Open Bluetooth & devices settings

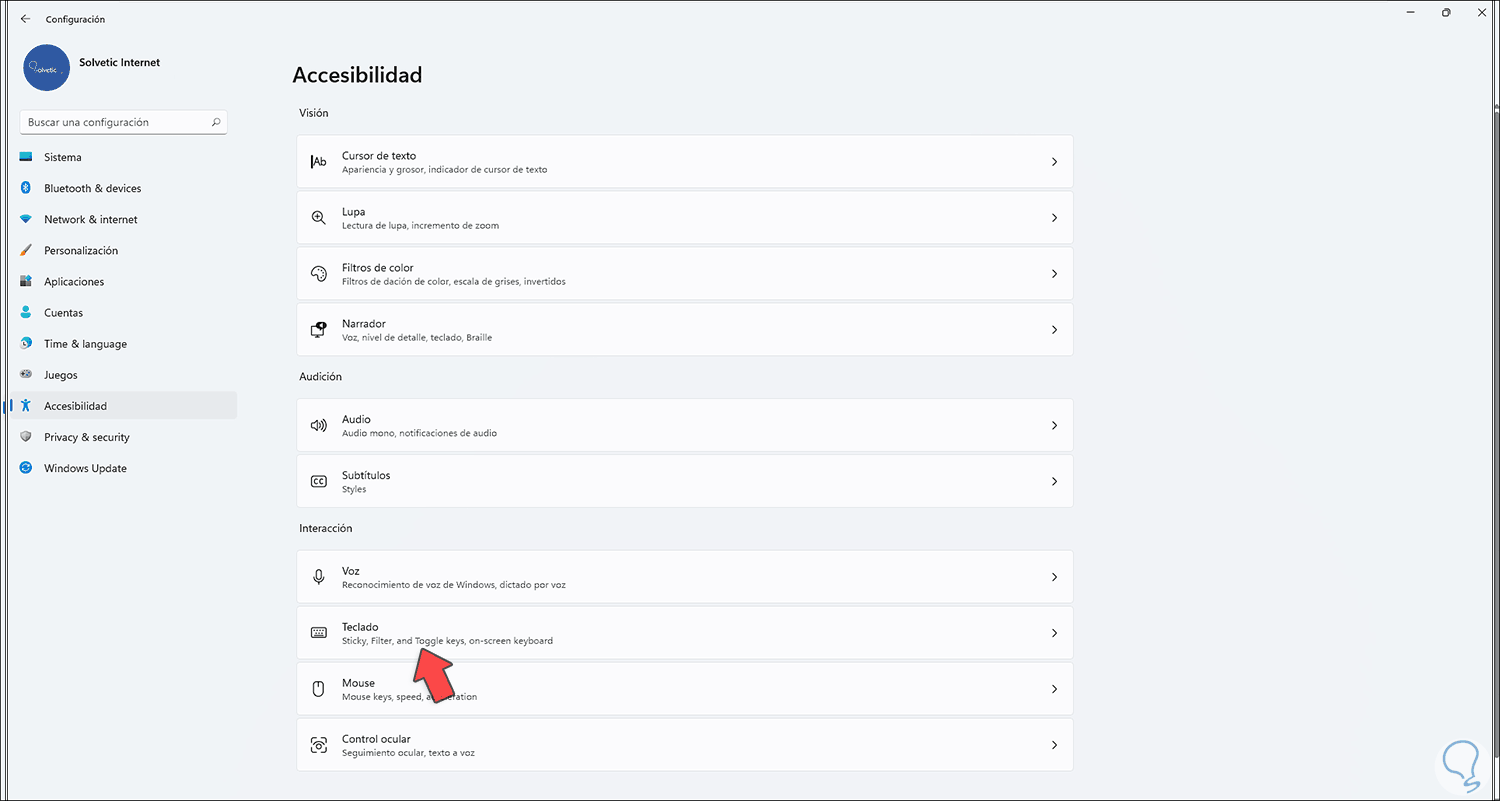(x=92, y=188)
